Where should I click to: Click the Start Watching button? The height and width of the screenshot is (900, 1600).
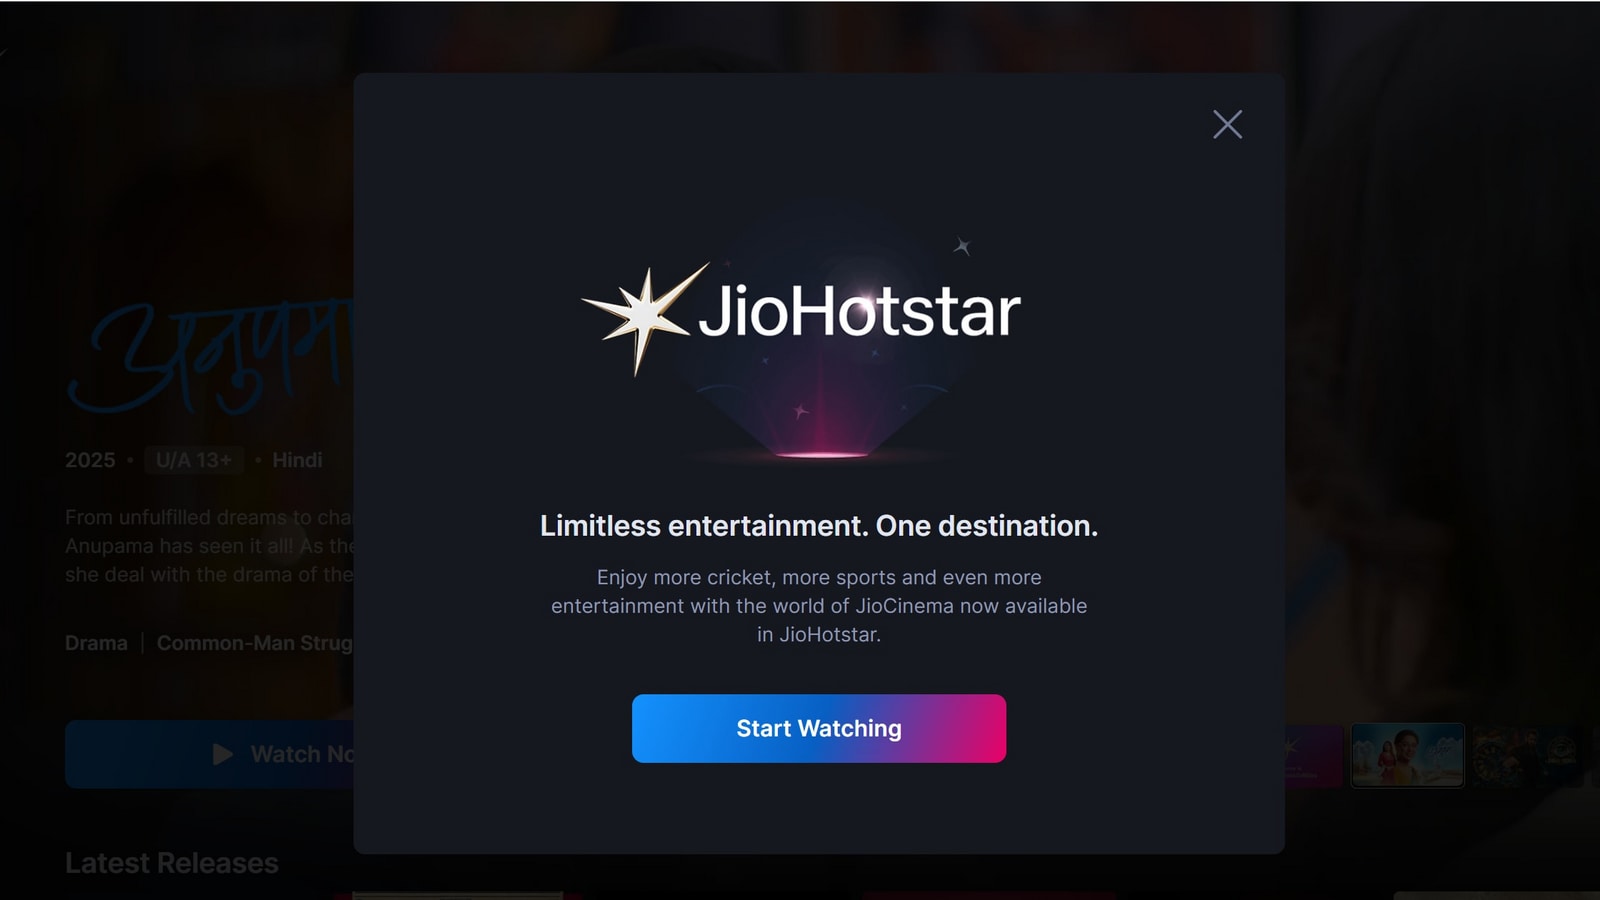(819, 728)
